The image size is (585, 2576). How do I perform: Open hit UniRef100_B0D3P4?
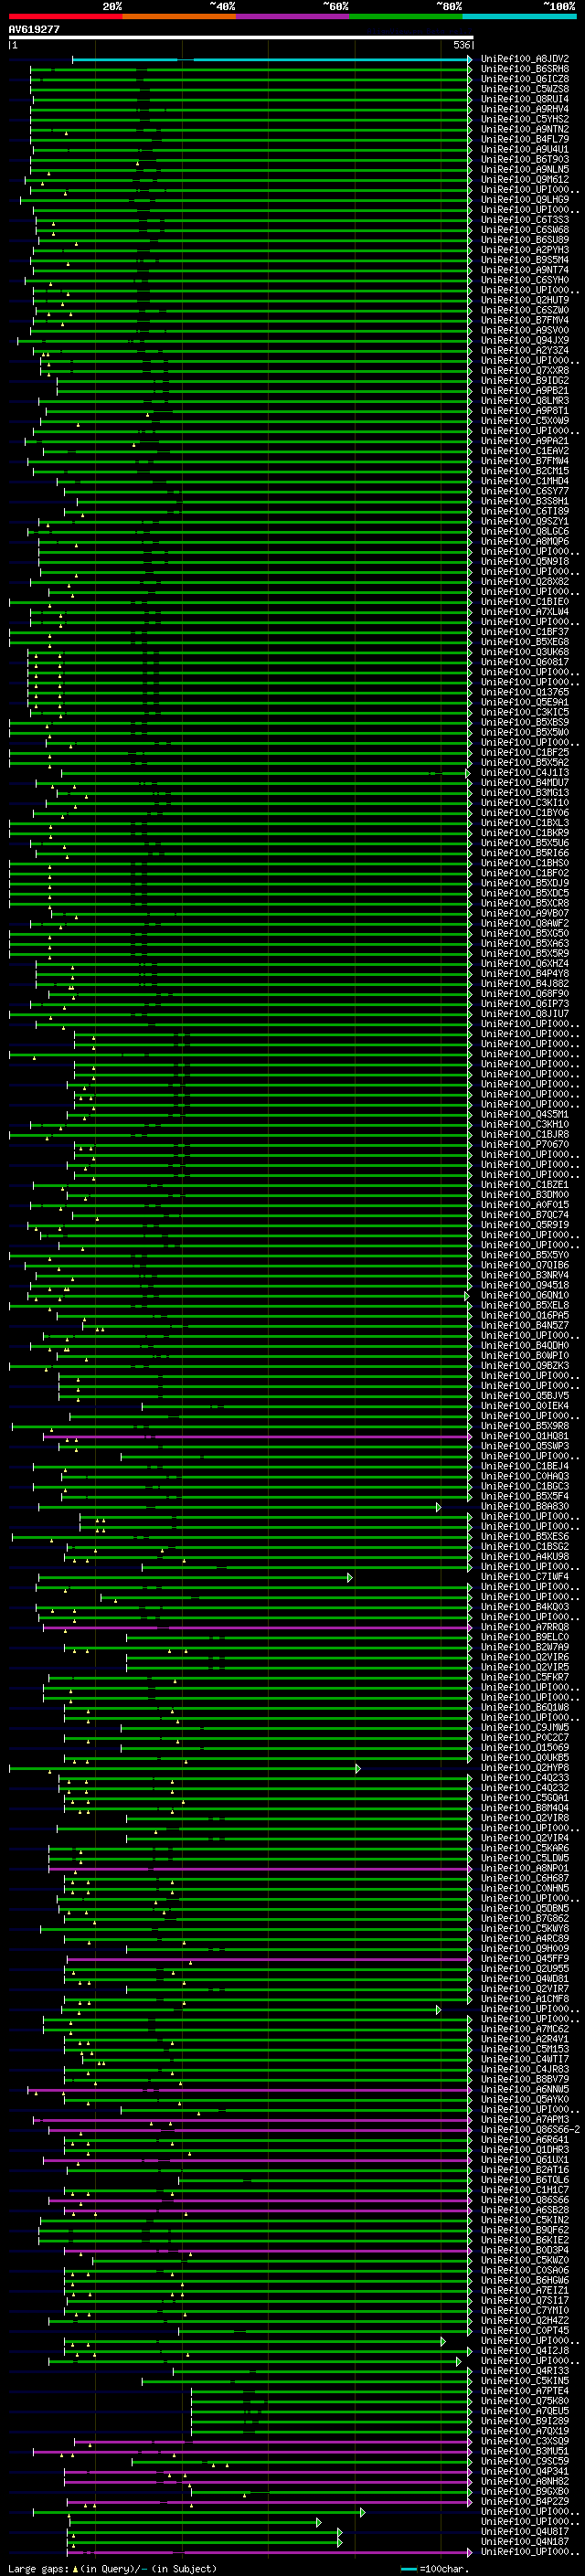pyautogui.click(x=525, y=2250)
